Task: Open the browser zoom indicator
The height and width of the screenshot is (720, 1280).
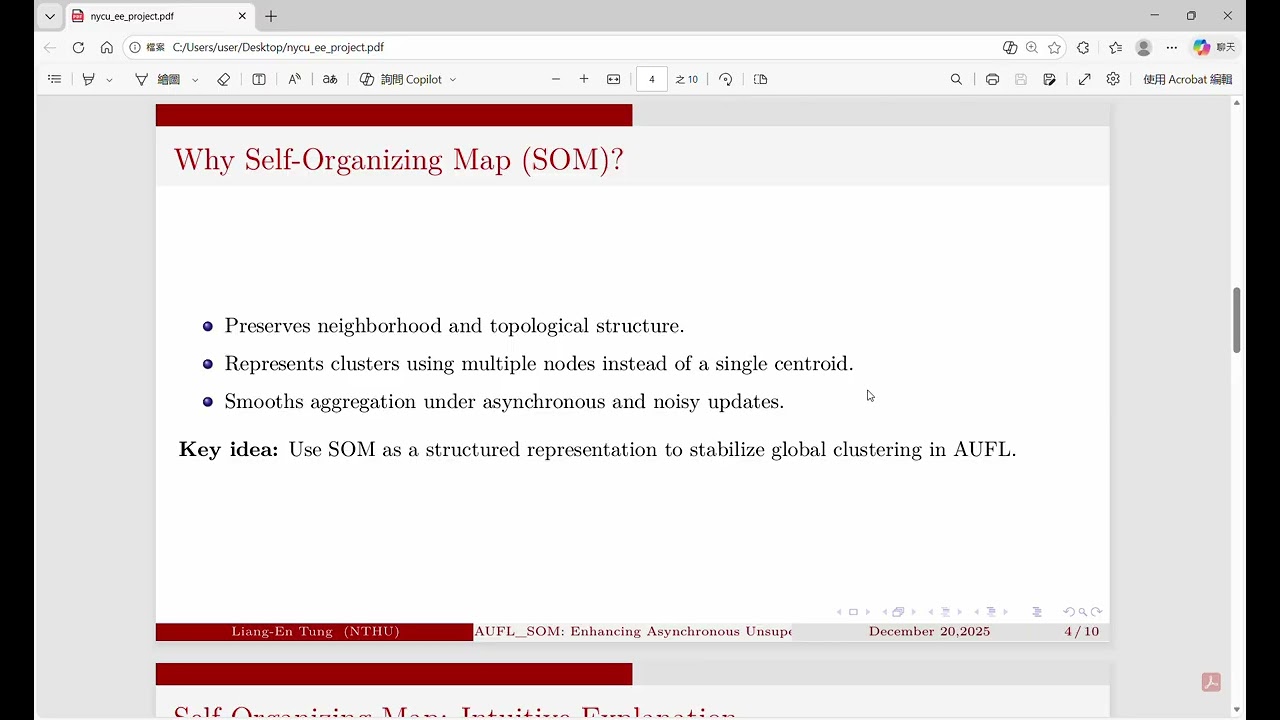Action: click(1032, 47)
